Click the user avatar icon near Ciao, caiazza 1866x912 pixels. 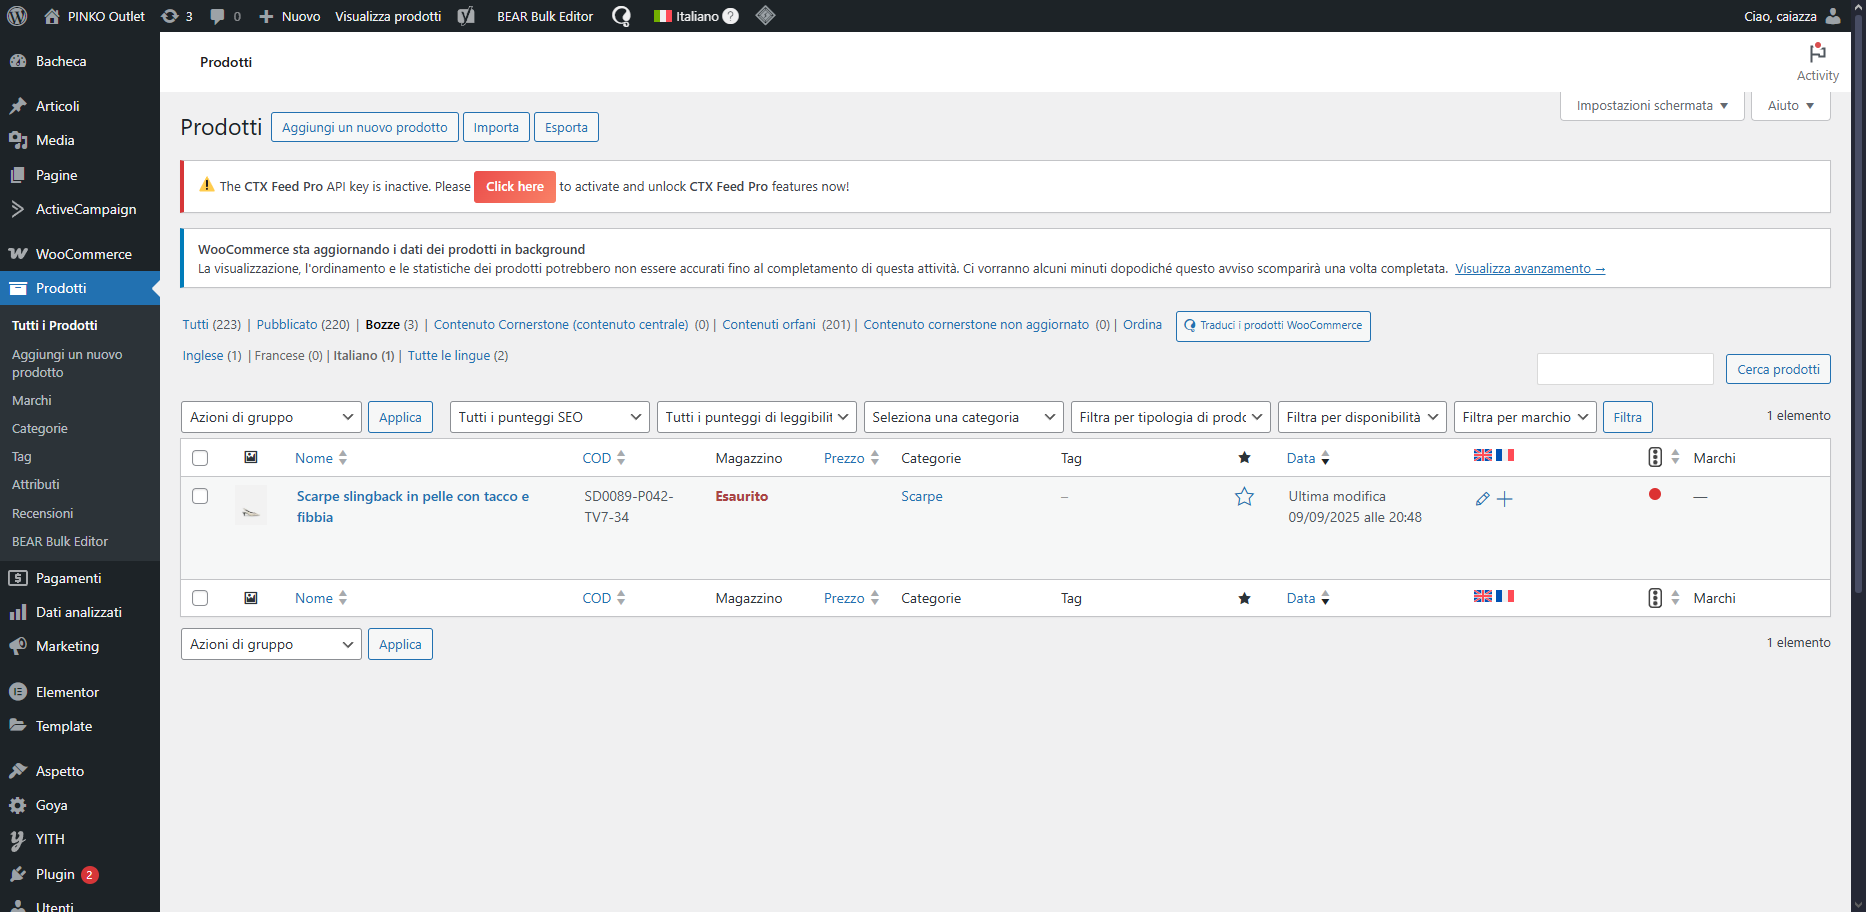tap(1833, 16)
